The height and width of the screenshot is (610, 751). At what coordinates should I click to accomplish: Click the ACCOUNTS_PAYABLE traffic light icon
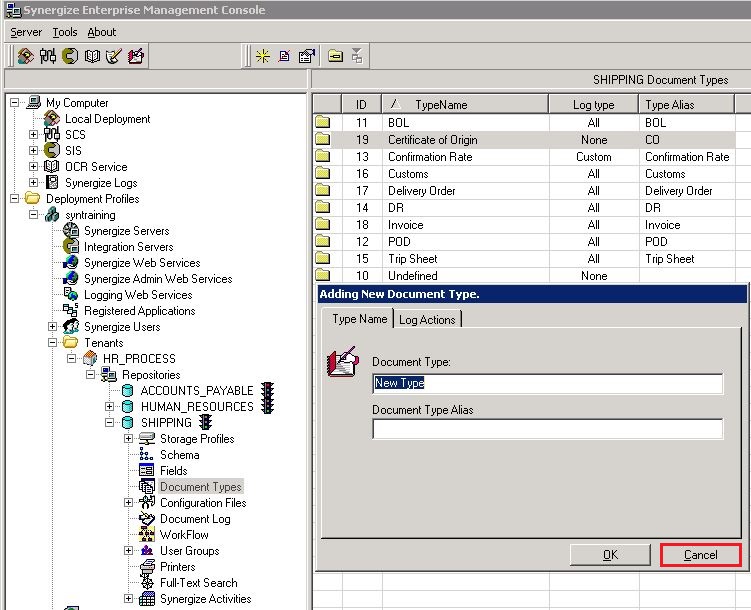pyautogui.click(x=267, y=390)
